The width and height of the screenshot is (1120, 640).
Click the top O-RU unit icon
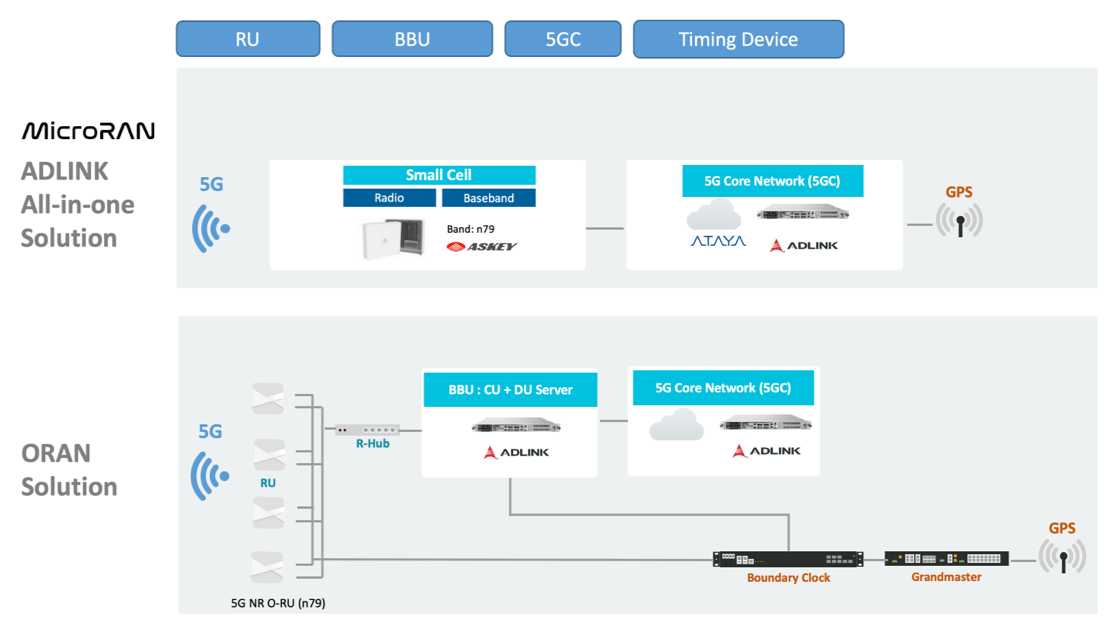click(x=268, y=399)
